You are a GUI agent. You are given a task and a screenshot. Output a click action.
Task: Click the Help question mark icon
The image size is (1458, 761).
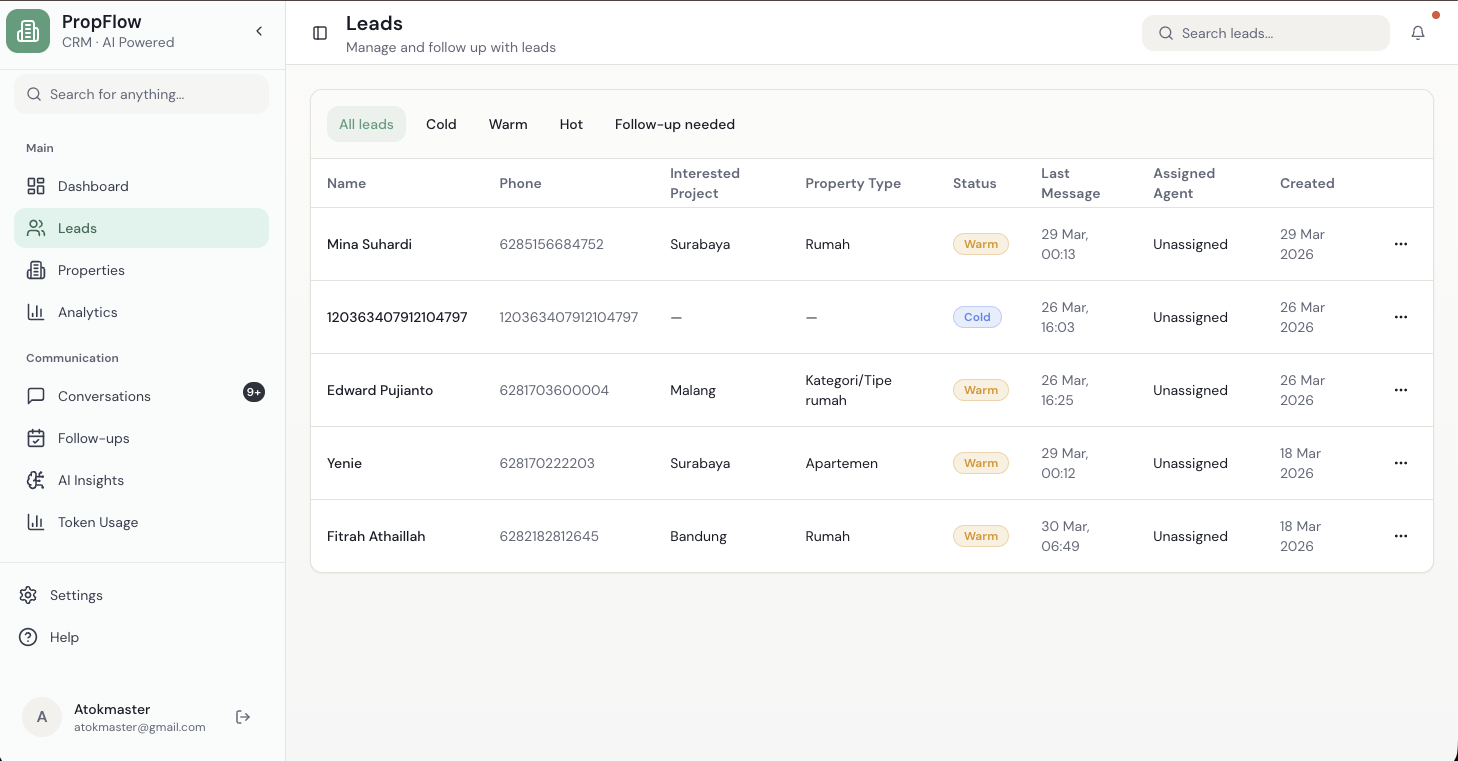coord(28,637)
